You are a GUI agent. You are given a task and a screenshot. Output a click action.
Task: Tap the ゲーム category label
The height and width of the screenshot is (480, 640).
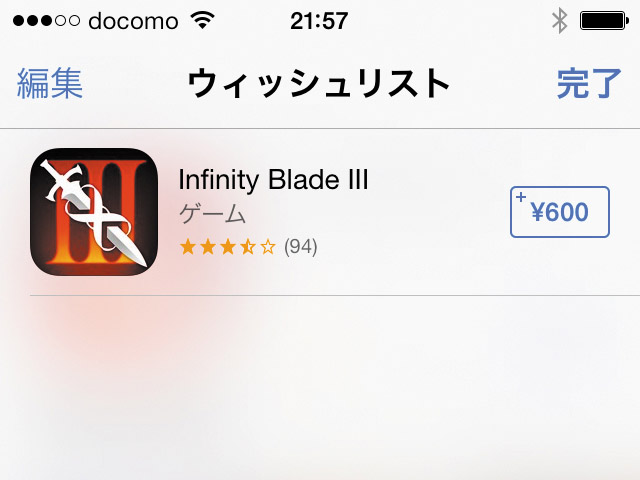[x=213, y=213]
